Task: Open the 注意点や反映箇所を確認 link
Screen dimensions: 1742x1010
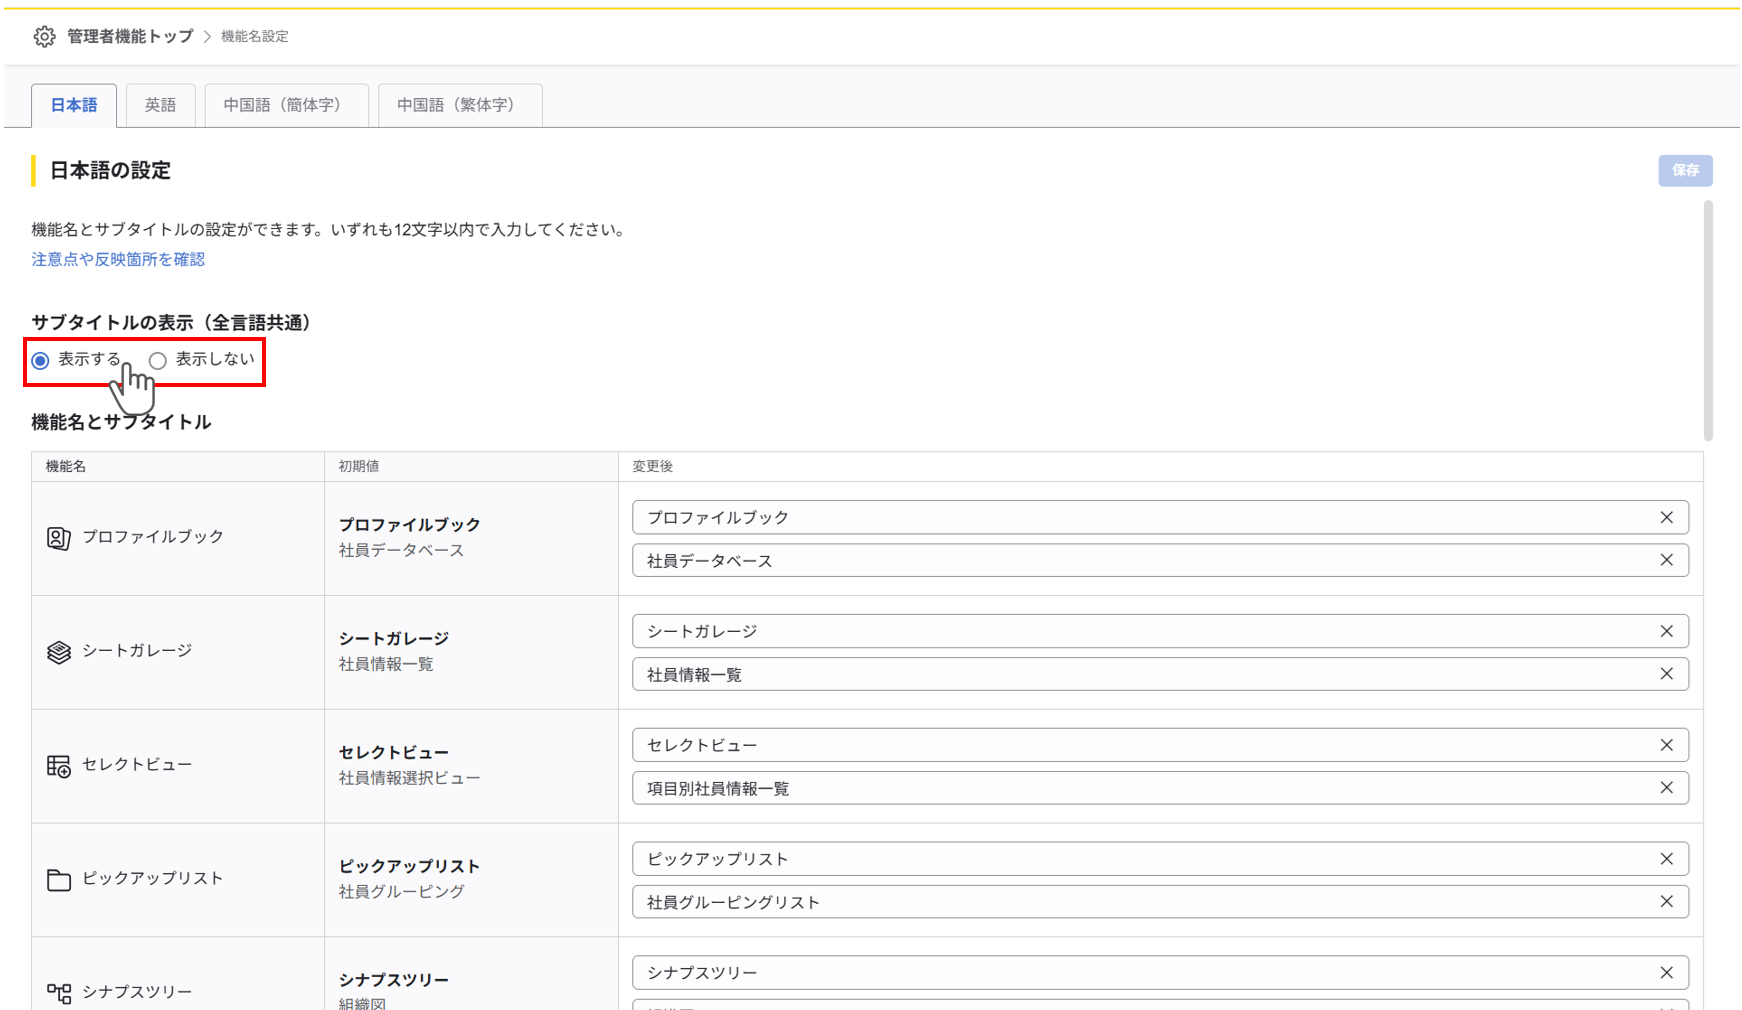Action: click(118, 259)
